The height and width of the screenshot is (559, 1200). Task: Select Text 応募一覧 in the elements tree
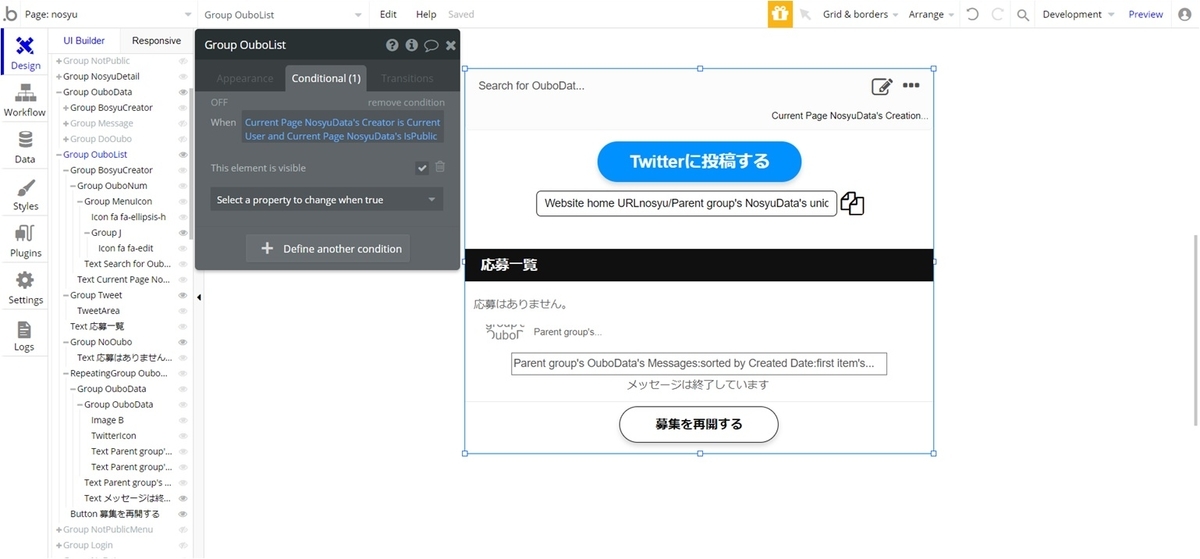[97, 326]
